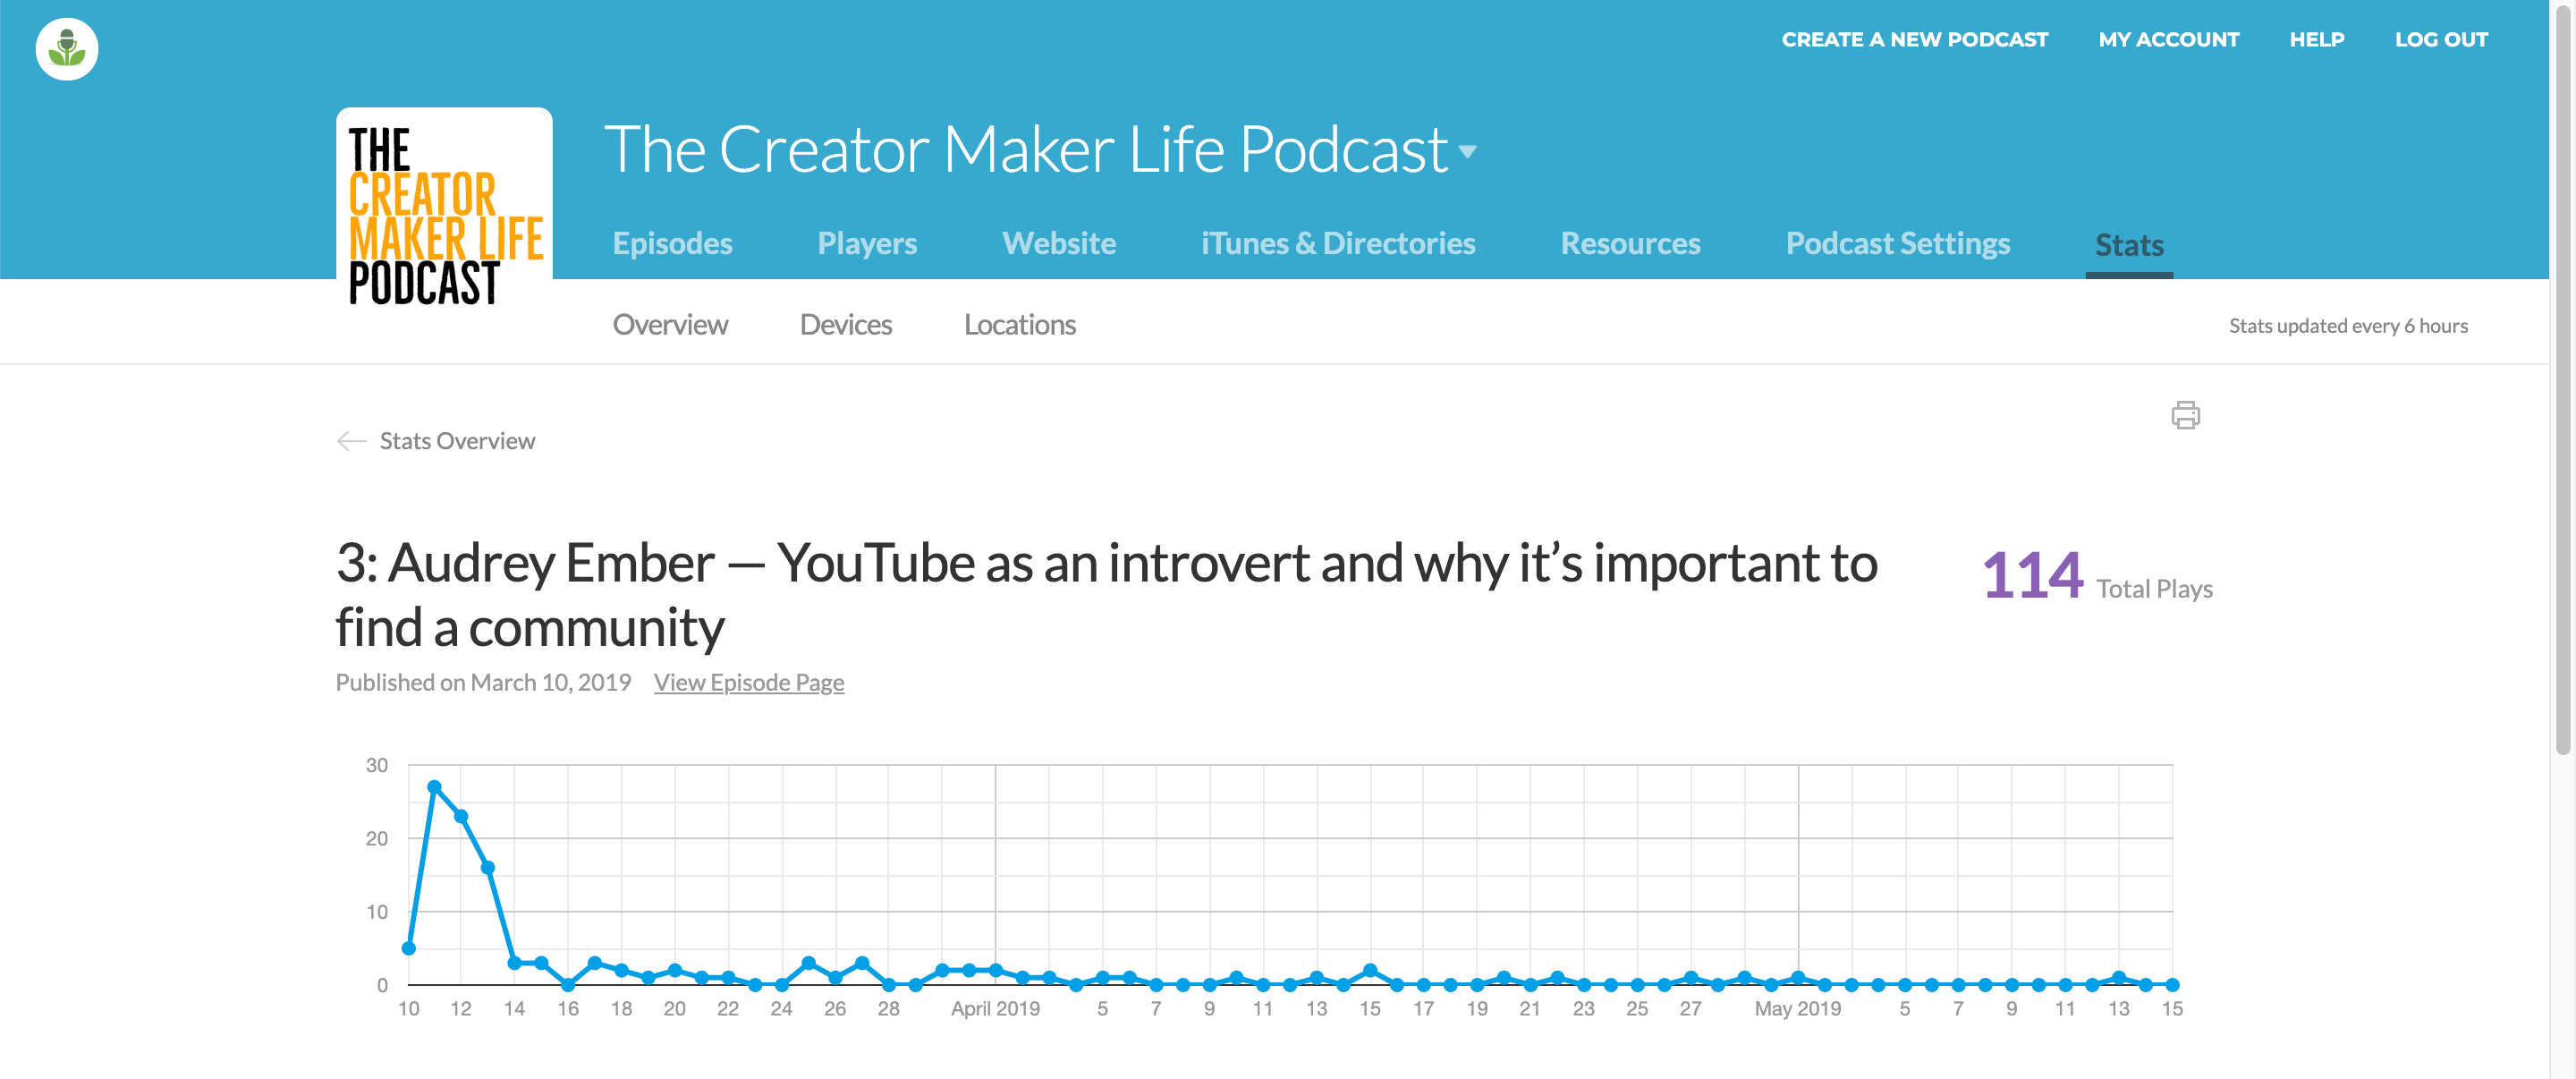Image resolution: width=2576 pixels, height=1079 pixels.
Task: Select the Overview stats sub-tab
Action: click(670, 325)
